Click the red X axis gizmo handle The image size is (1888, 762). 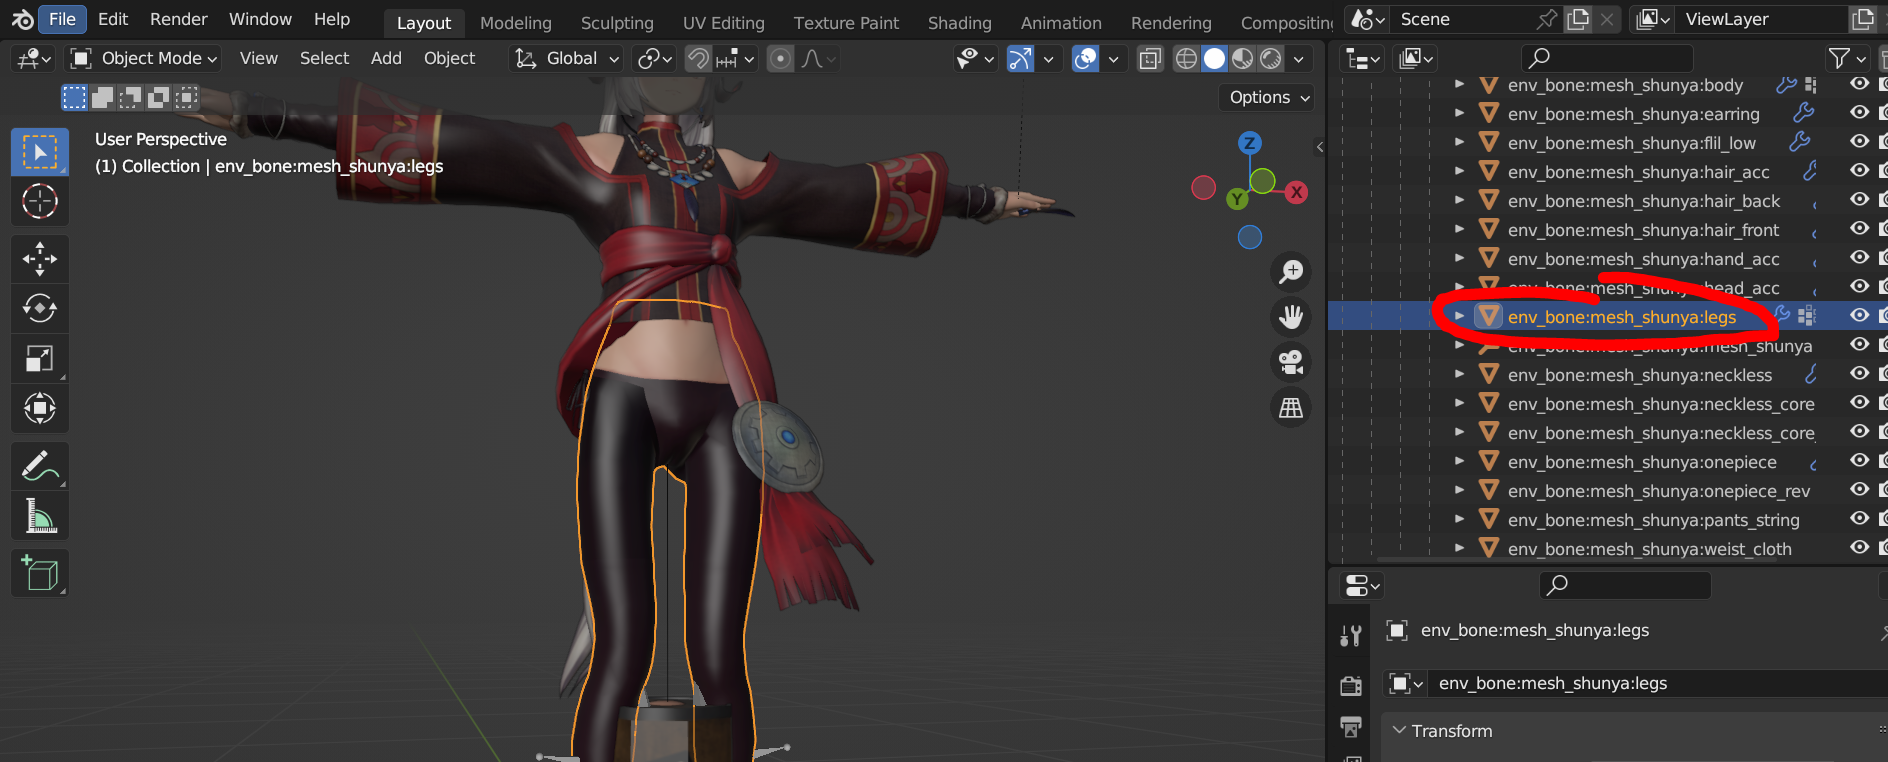[x=1297, y=192]
